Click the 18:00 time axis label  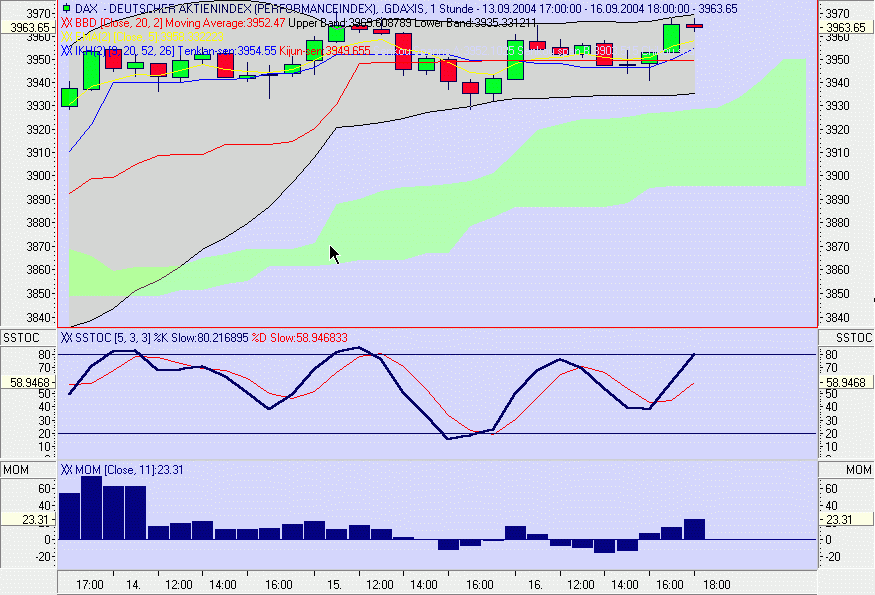pos(717,584)
